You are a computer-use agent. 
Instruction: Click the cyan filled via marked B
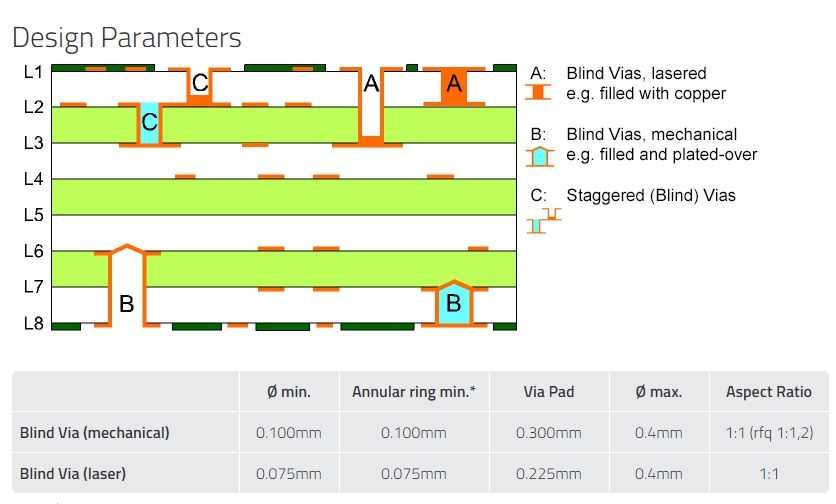pos(453,303)
